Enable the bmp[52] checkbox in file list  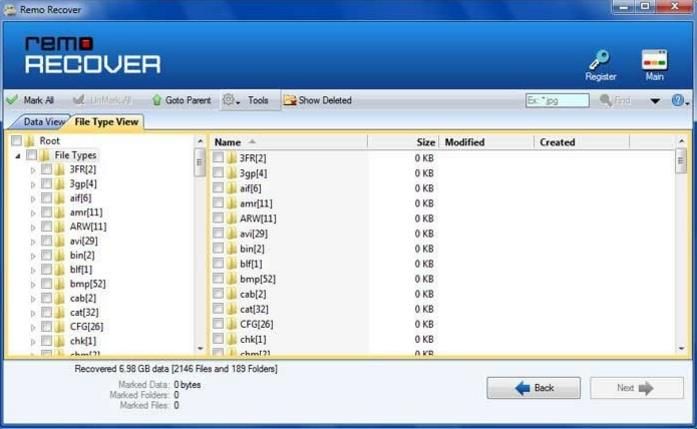click(x=219, y=279)
